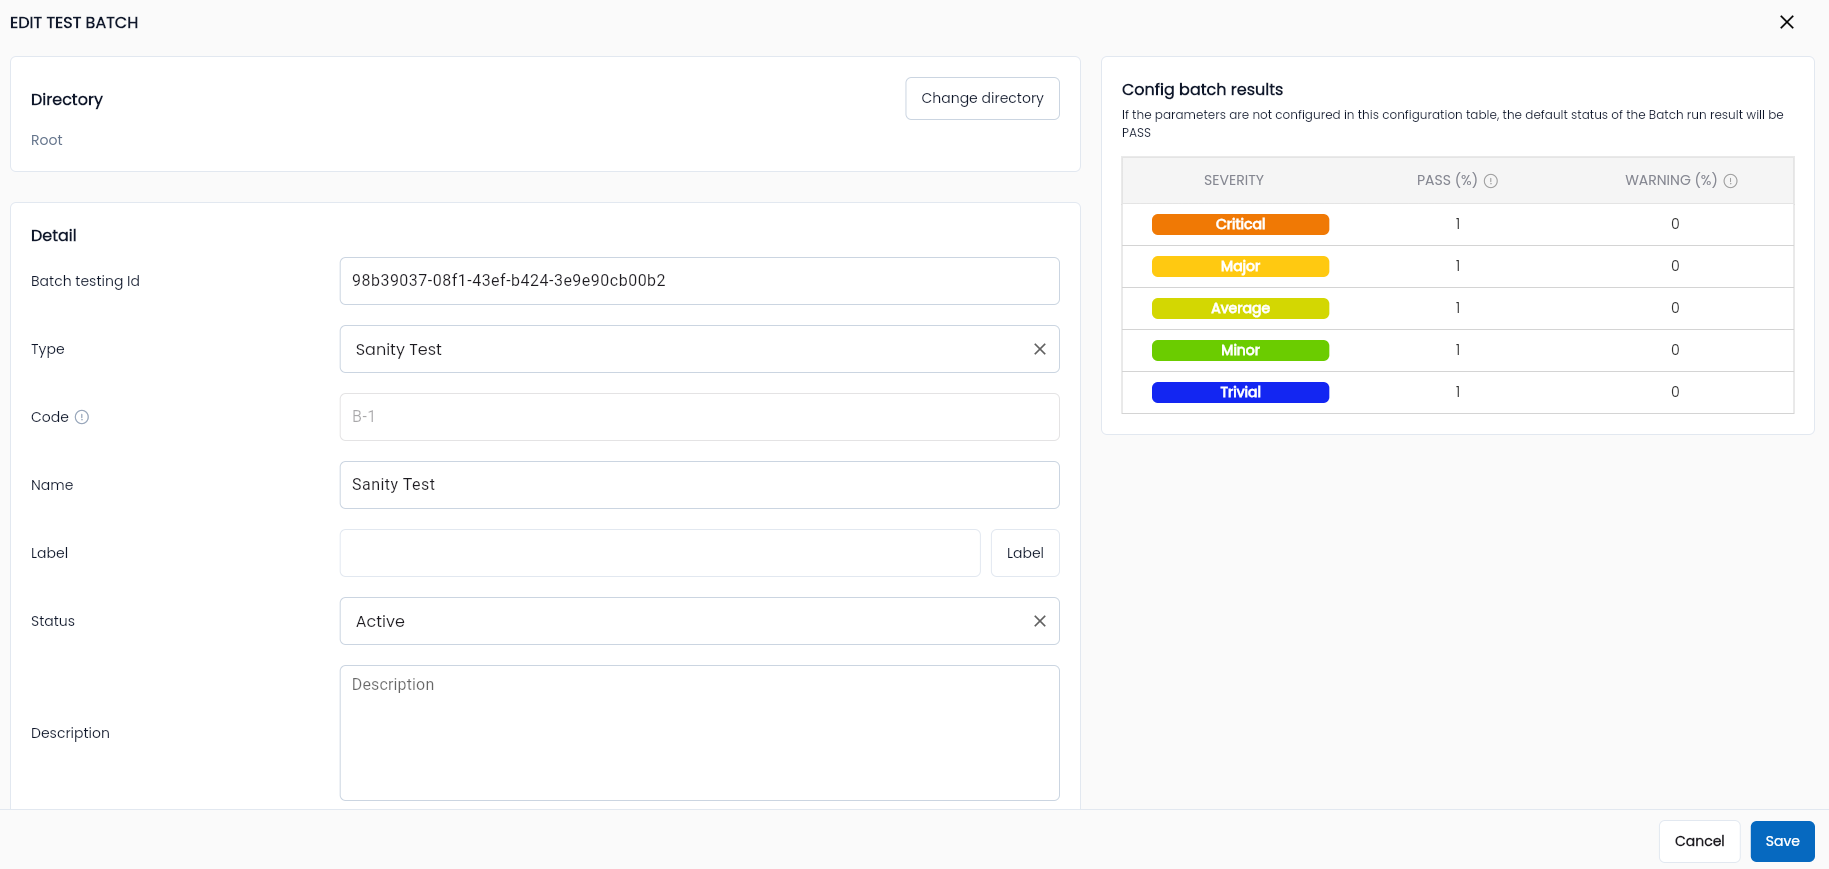Image resolution: width=1829 pixels, height=869 pixels.
Task: Clear the Status selection Active
Action: click(x=1040, y=621)
